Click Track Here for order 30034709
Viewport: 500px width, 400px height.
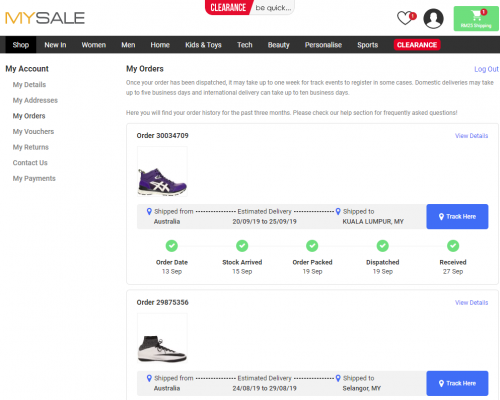point(457,217)
